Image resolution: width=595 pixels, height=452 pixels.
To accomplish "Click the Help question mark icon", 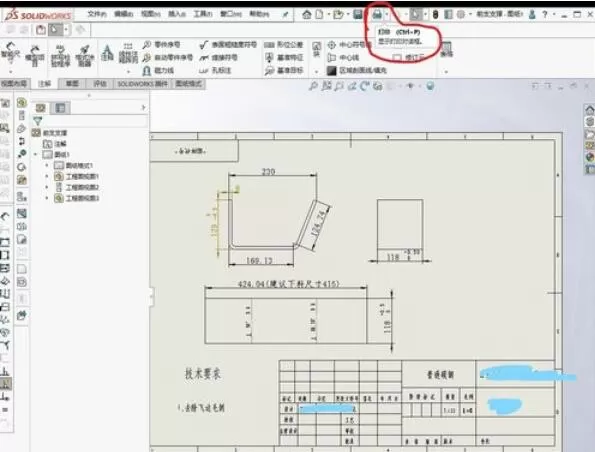I will 545,14.
